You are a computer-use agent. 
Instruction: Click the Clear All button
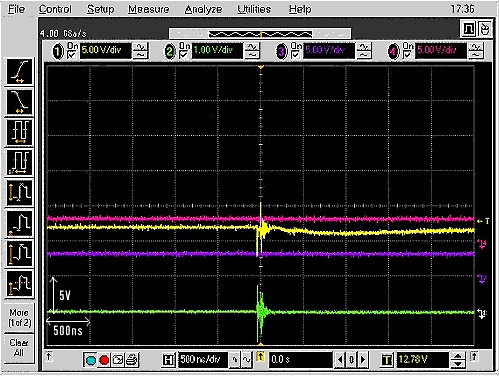[20, 348]
